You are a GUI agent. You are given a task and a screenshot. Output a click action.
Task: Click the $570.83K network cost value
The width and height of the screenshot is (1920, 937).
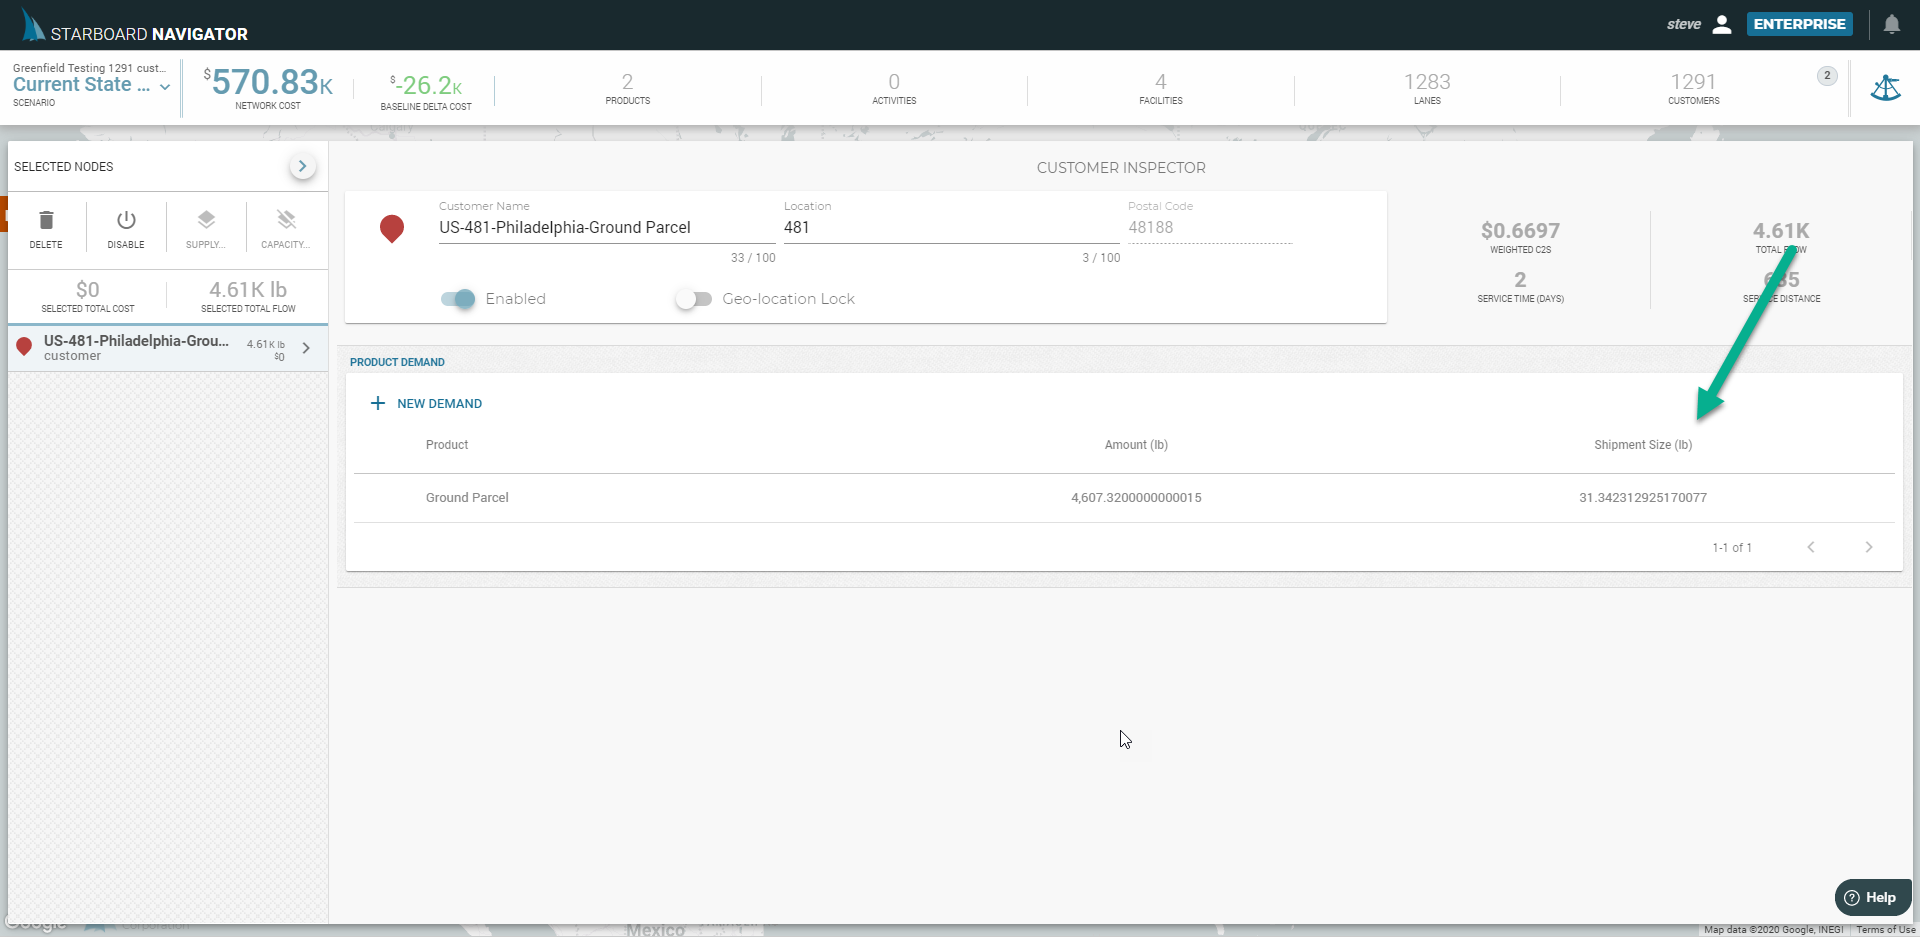click(268, 82)
